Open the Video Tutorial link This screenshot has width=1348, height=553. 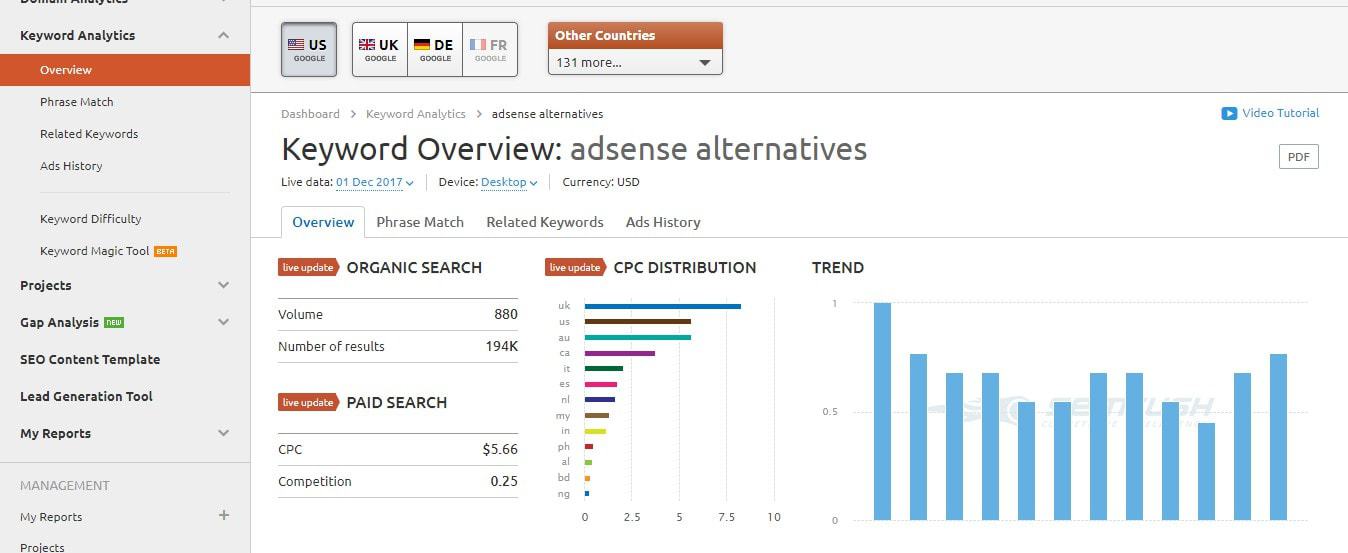(x=1280, y=113)
